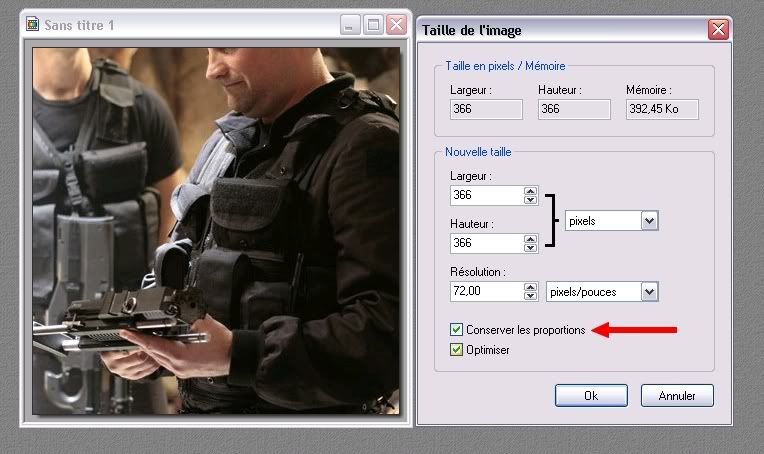Click the Sans titre 1 window icon
764x454 pixels.
(32, 24)
